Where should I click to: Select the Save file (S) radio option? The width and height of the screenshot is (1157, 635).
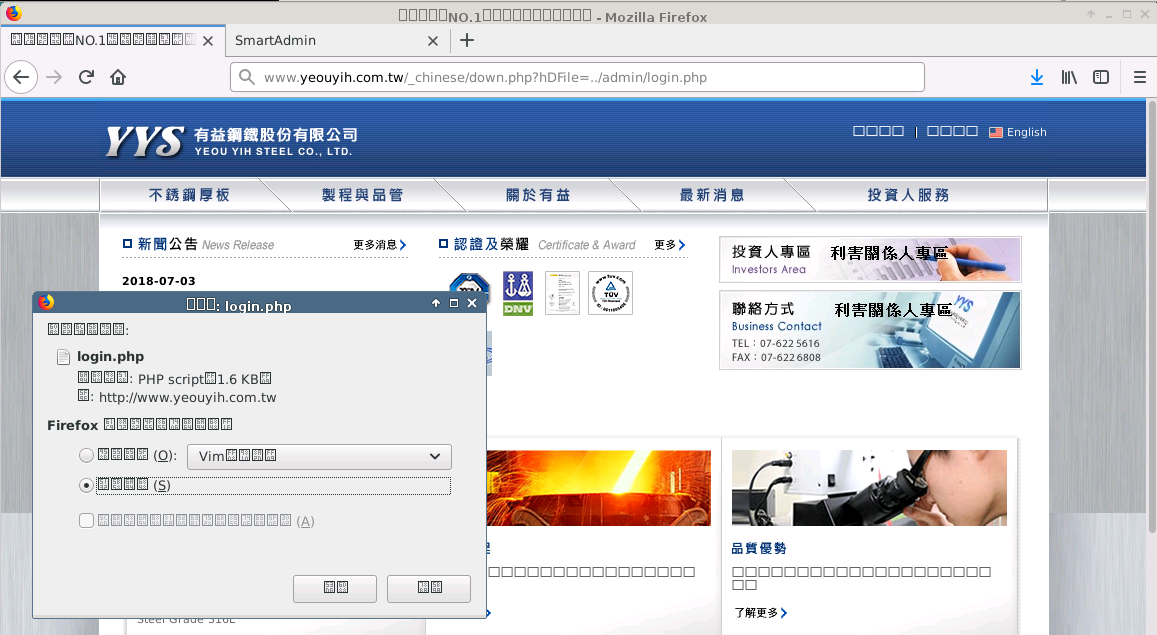coord(86,485)
